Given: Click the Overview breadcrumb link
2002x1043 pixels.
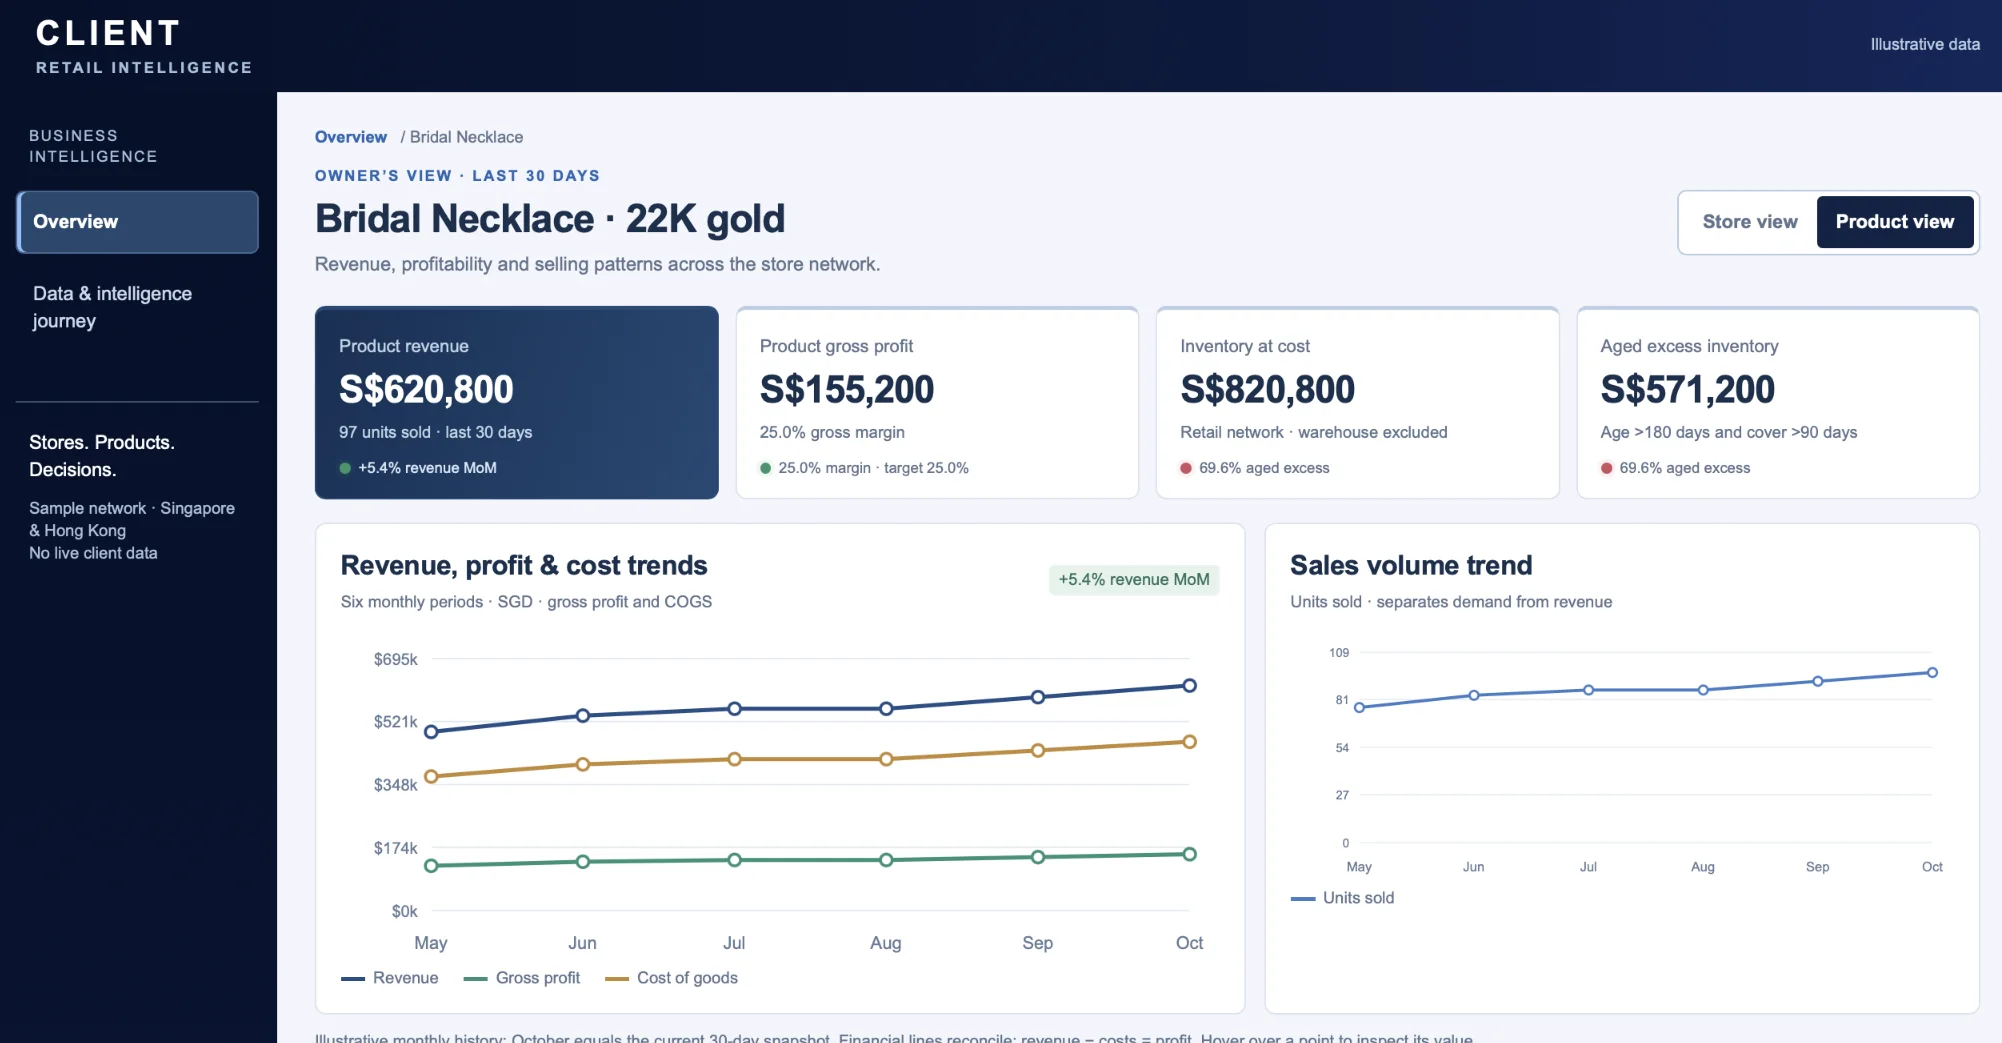Looking at the screenshot, I should [351, 137].
